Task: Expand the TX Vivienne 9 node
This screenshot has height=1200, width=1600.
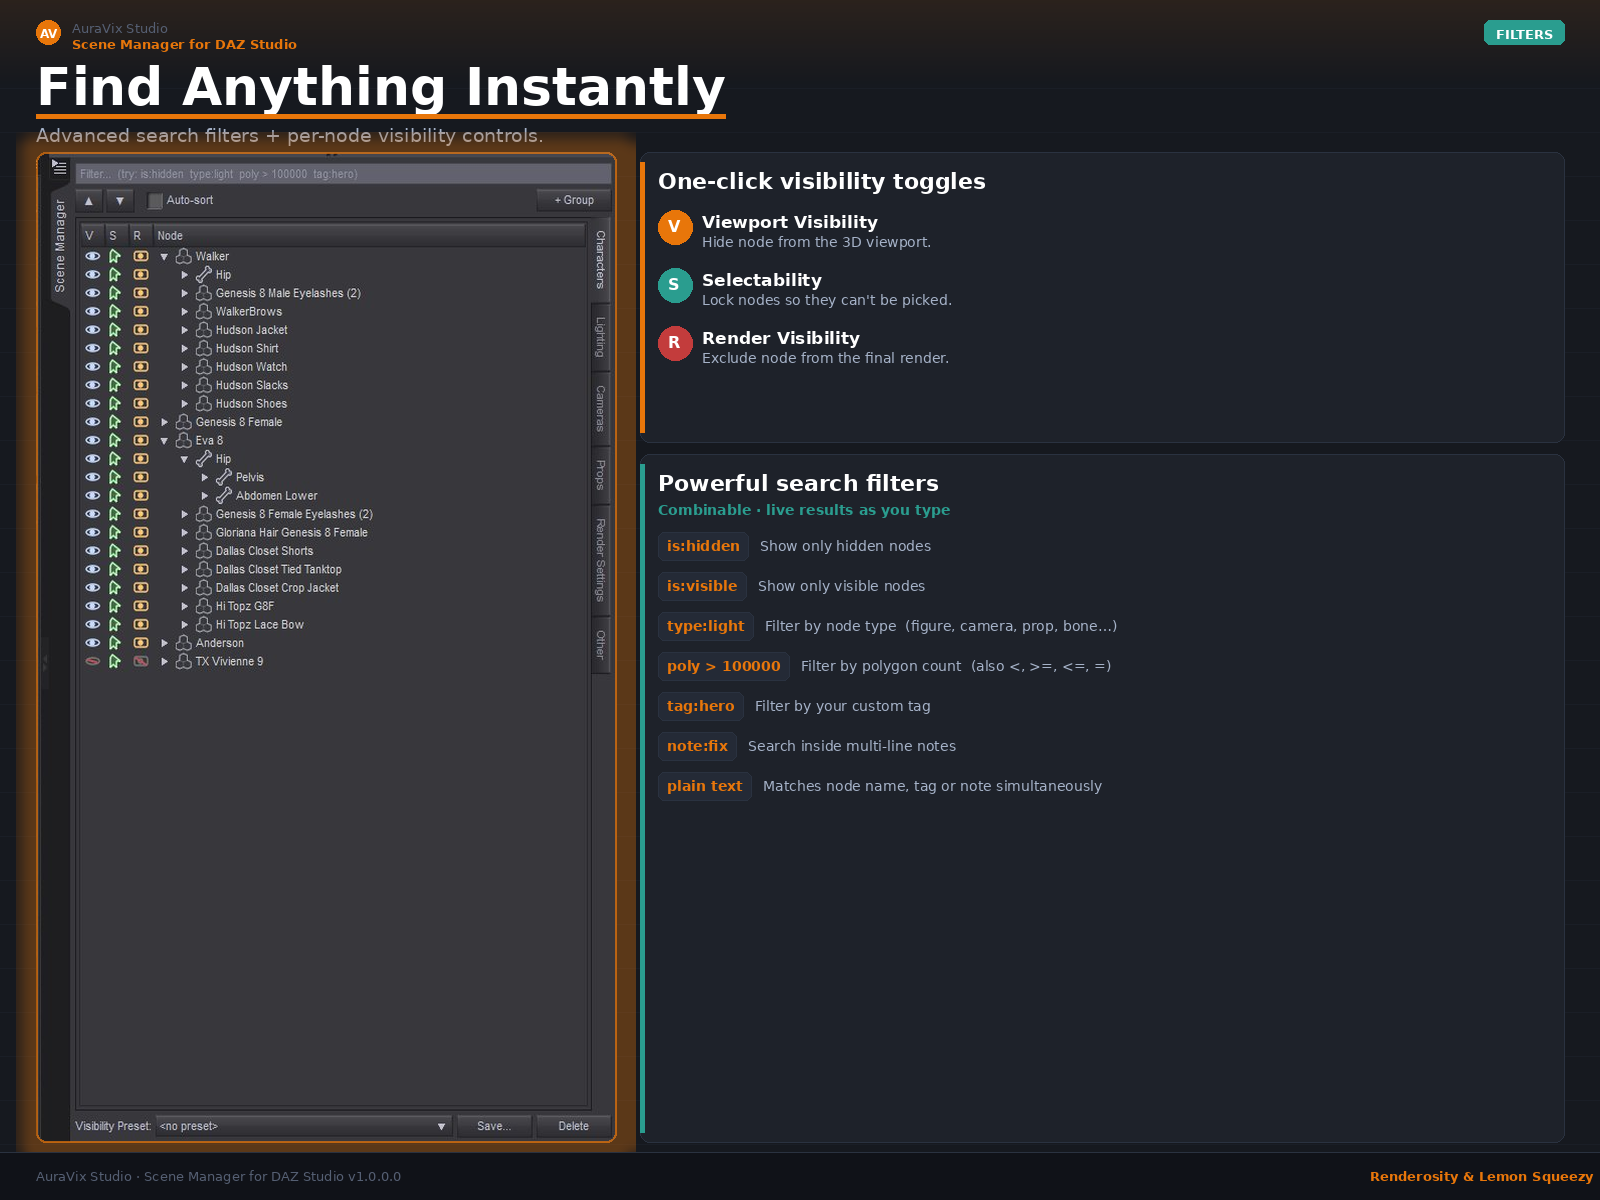Action: (165, 662)
